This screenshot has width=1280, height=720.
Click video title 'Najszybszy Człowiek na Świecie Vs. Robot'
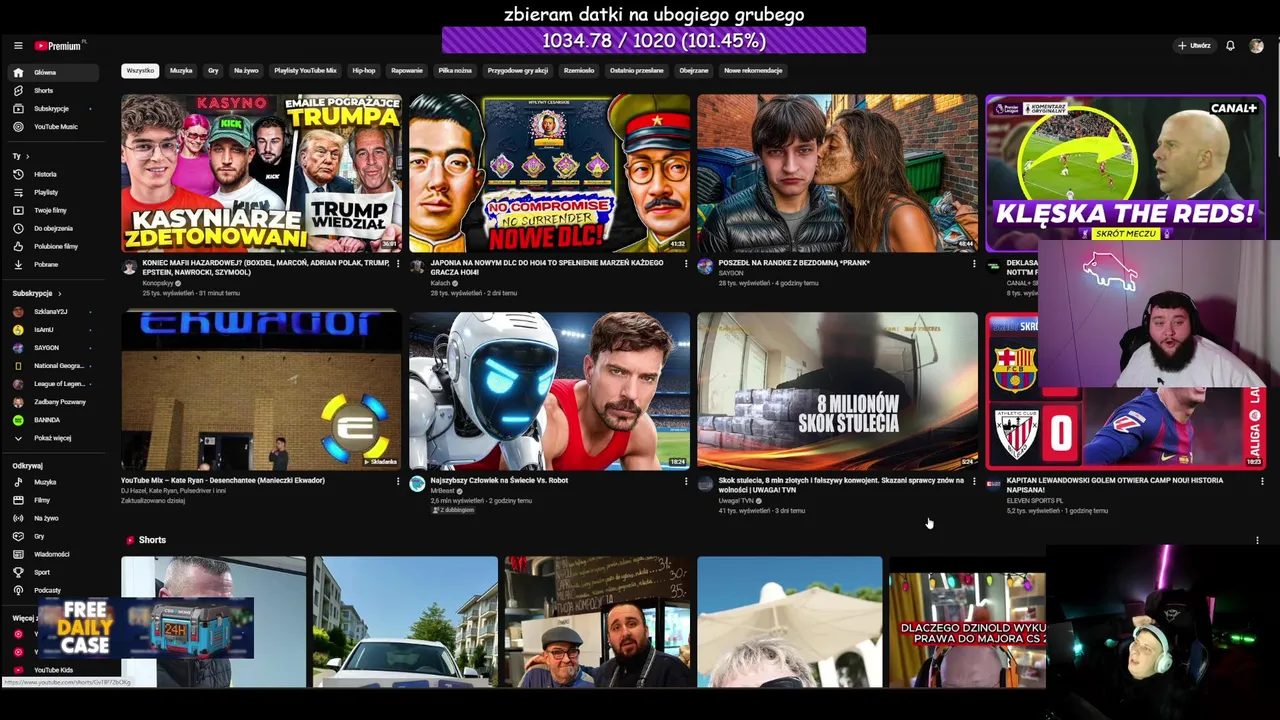(499, 480)
